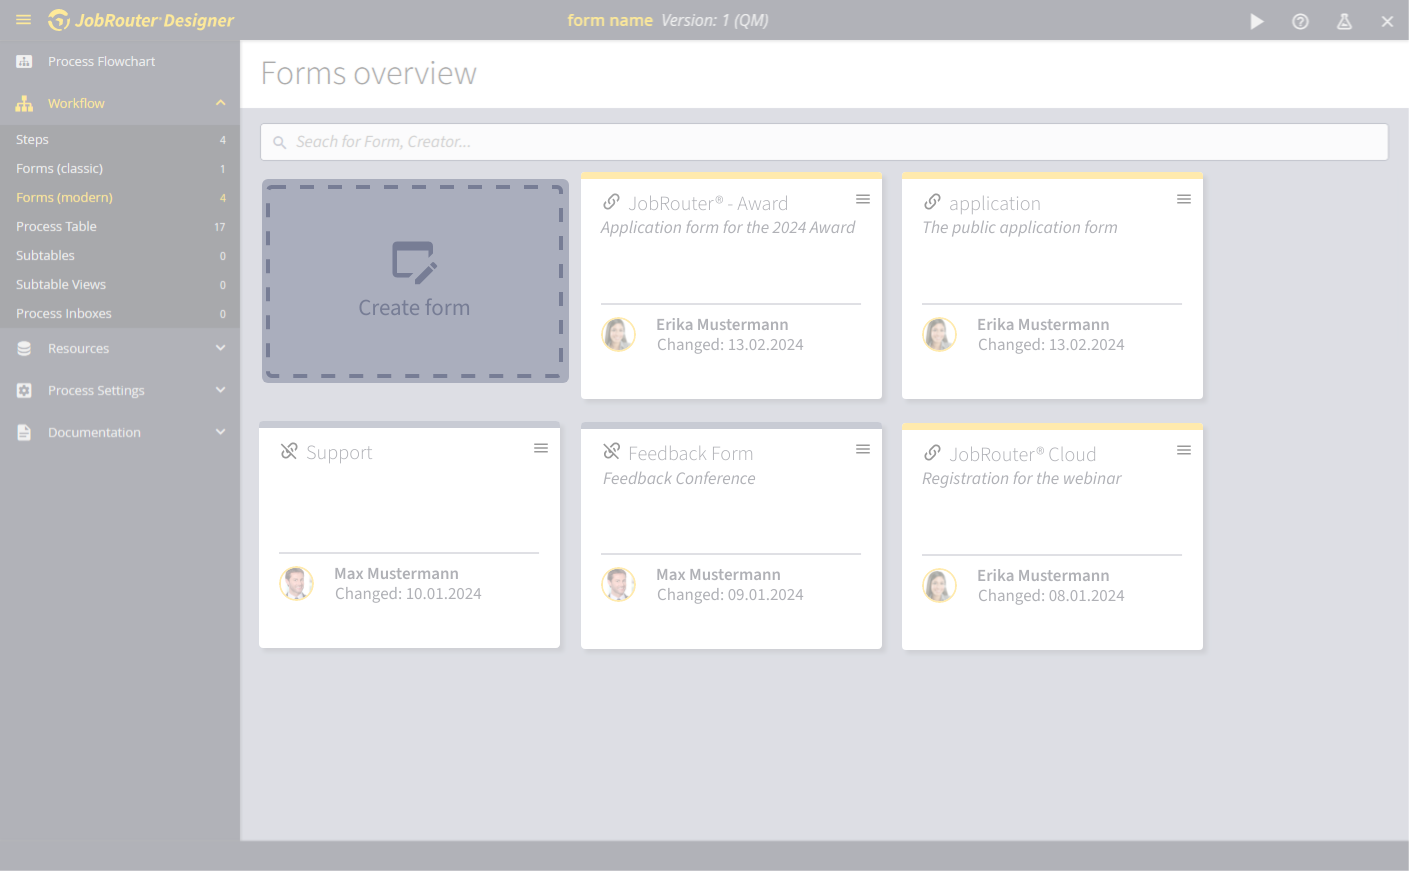The height and width of the screenshot is (871, 1409).
Task: Click Max Mustermann name on Support card
Action: click(396, 574)
